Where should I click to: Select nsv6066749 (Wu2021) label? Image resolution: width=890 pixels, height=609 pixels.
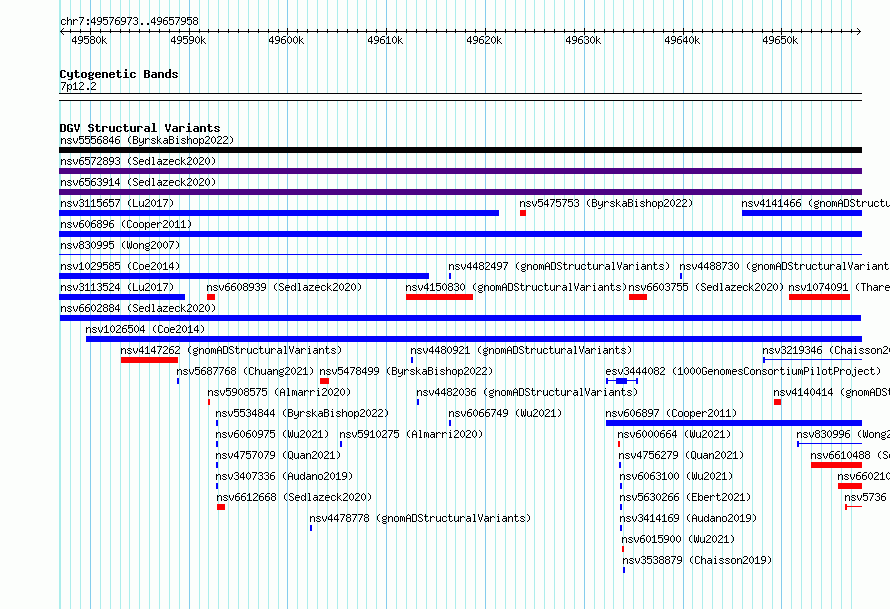coord(505,413)
